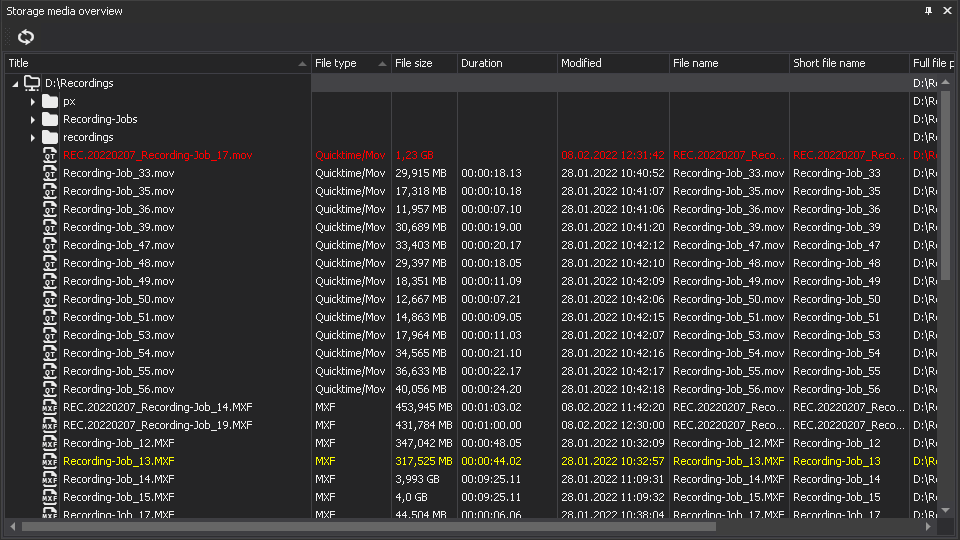Click the file icon of Recording-Job_54.mov
Image resolution: width=960 pixels, height=540 pixels.
pyautogui.click(x=50, y=353)
